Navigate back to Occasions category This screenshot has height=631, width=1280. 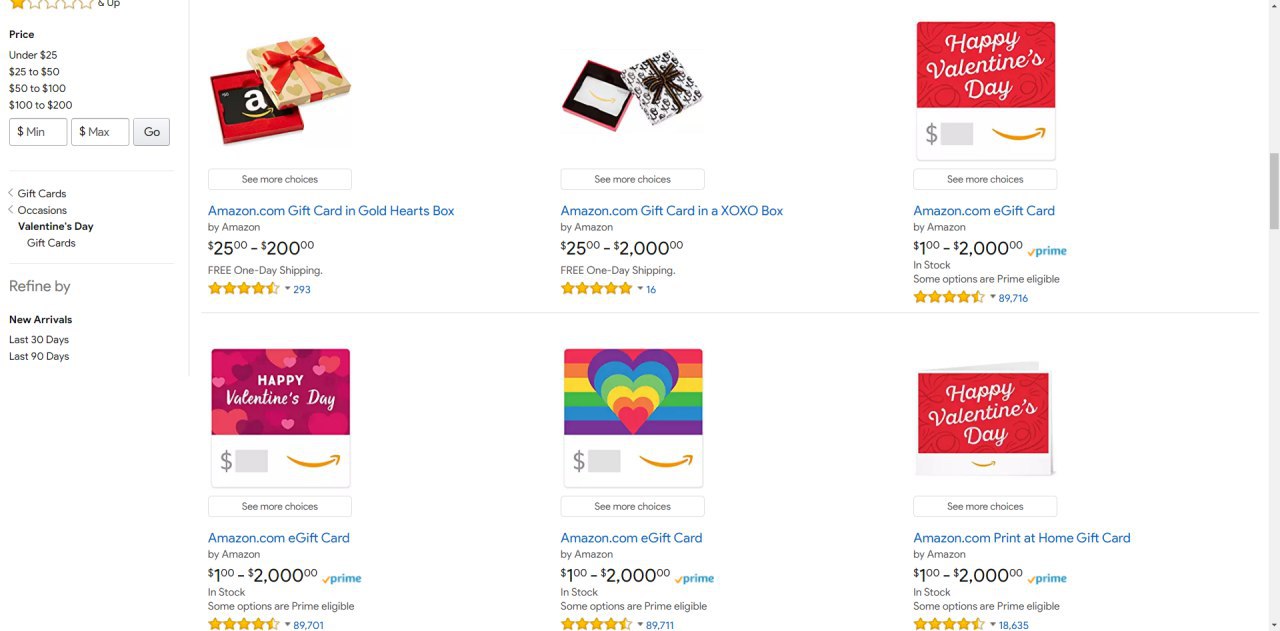pyautogui.click(x=42, y=210)
